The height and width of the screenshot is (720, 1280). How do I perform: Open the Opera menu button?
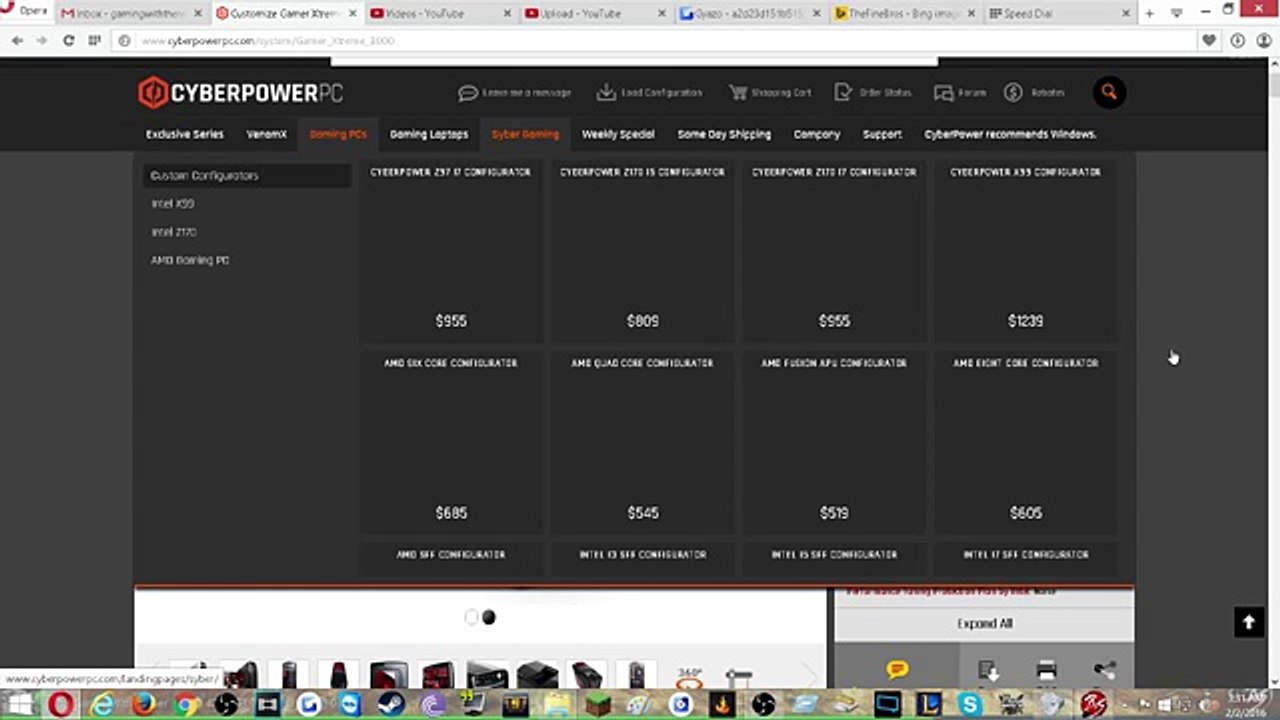26,11
